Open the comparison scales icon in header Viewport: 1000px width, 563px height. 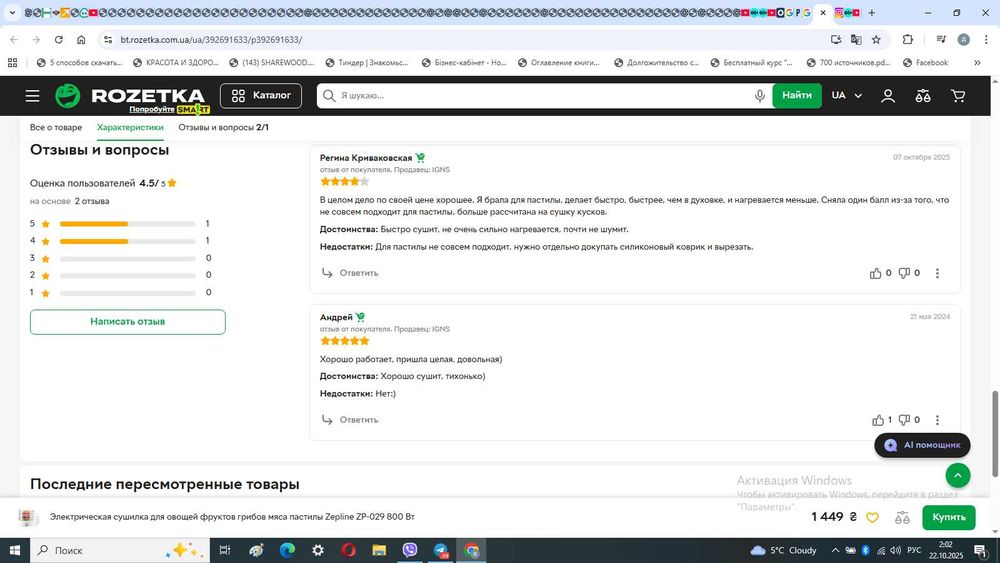pyautogui.click(x=923, y=96)
